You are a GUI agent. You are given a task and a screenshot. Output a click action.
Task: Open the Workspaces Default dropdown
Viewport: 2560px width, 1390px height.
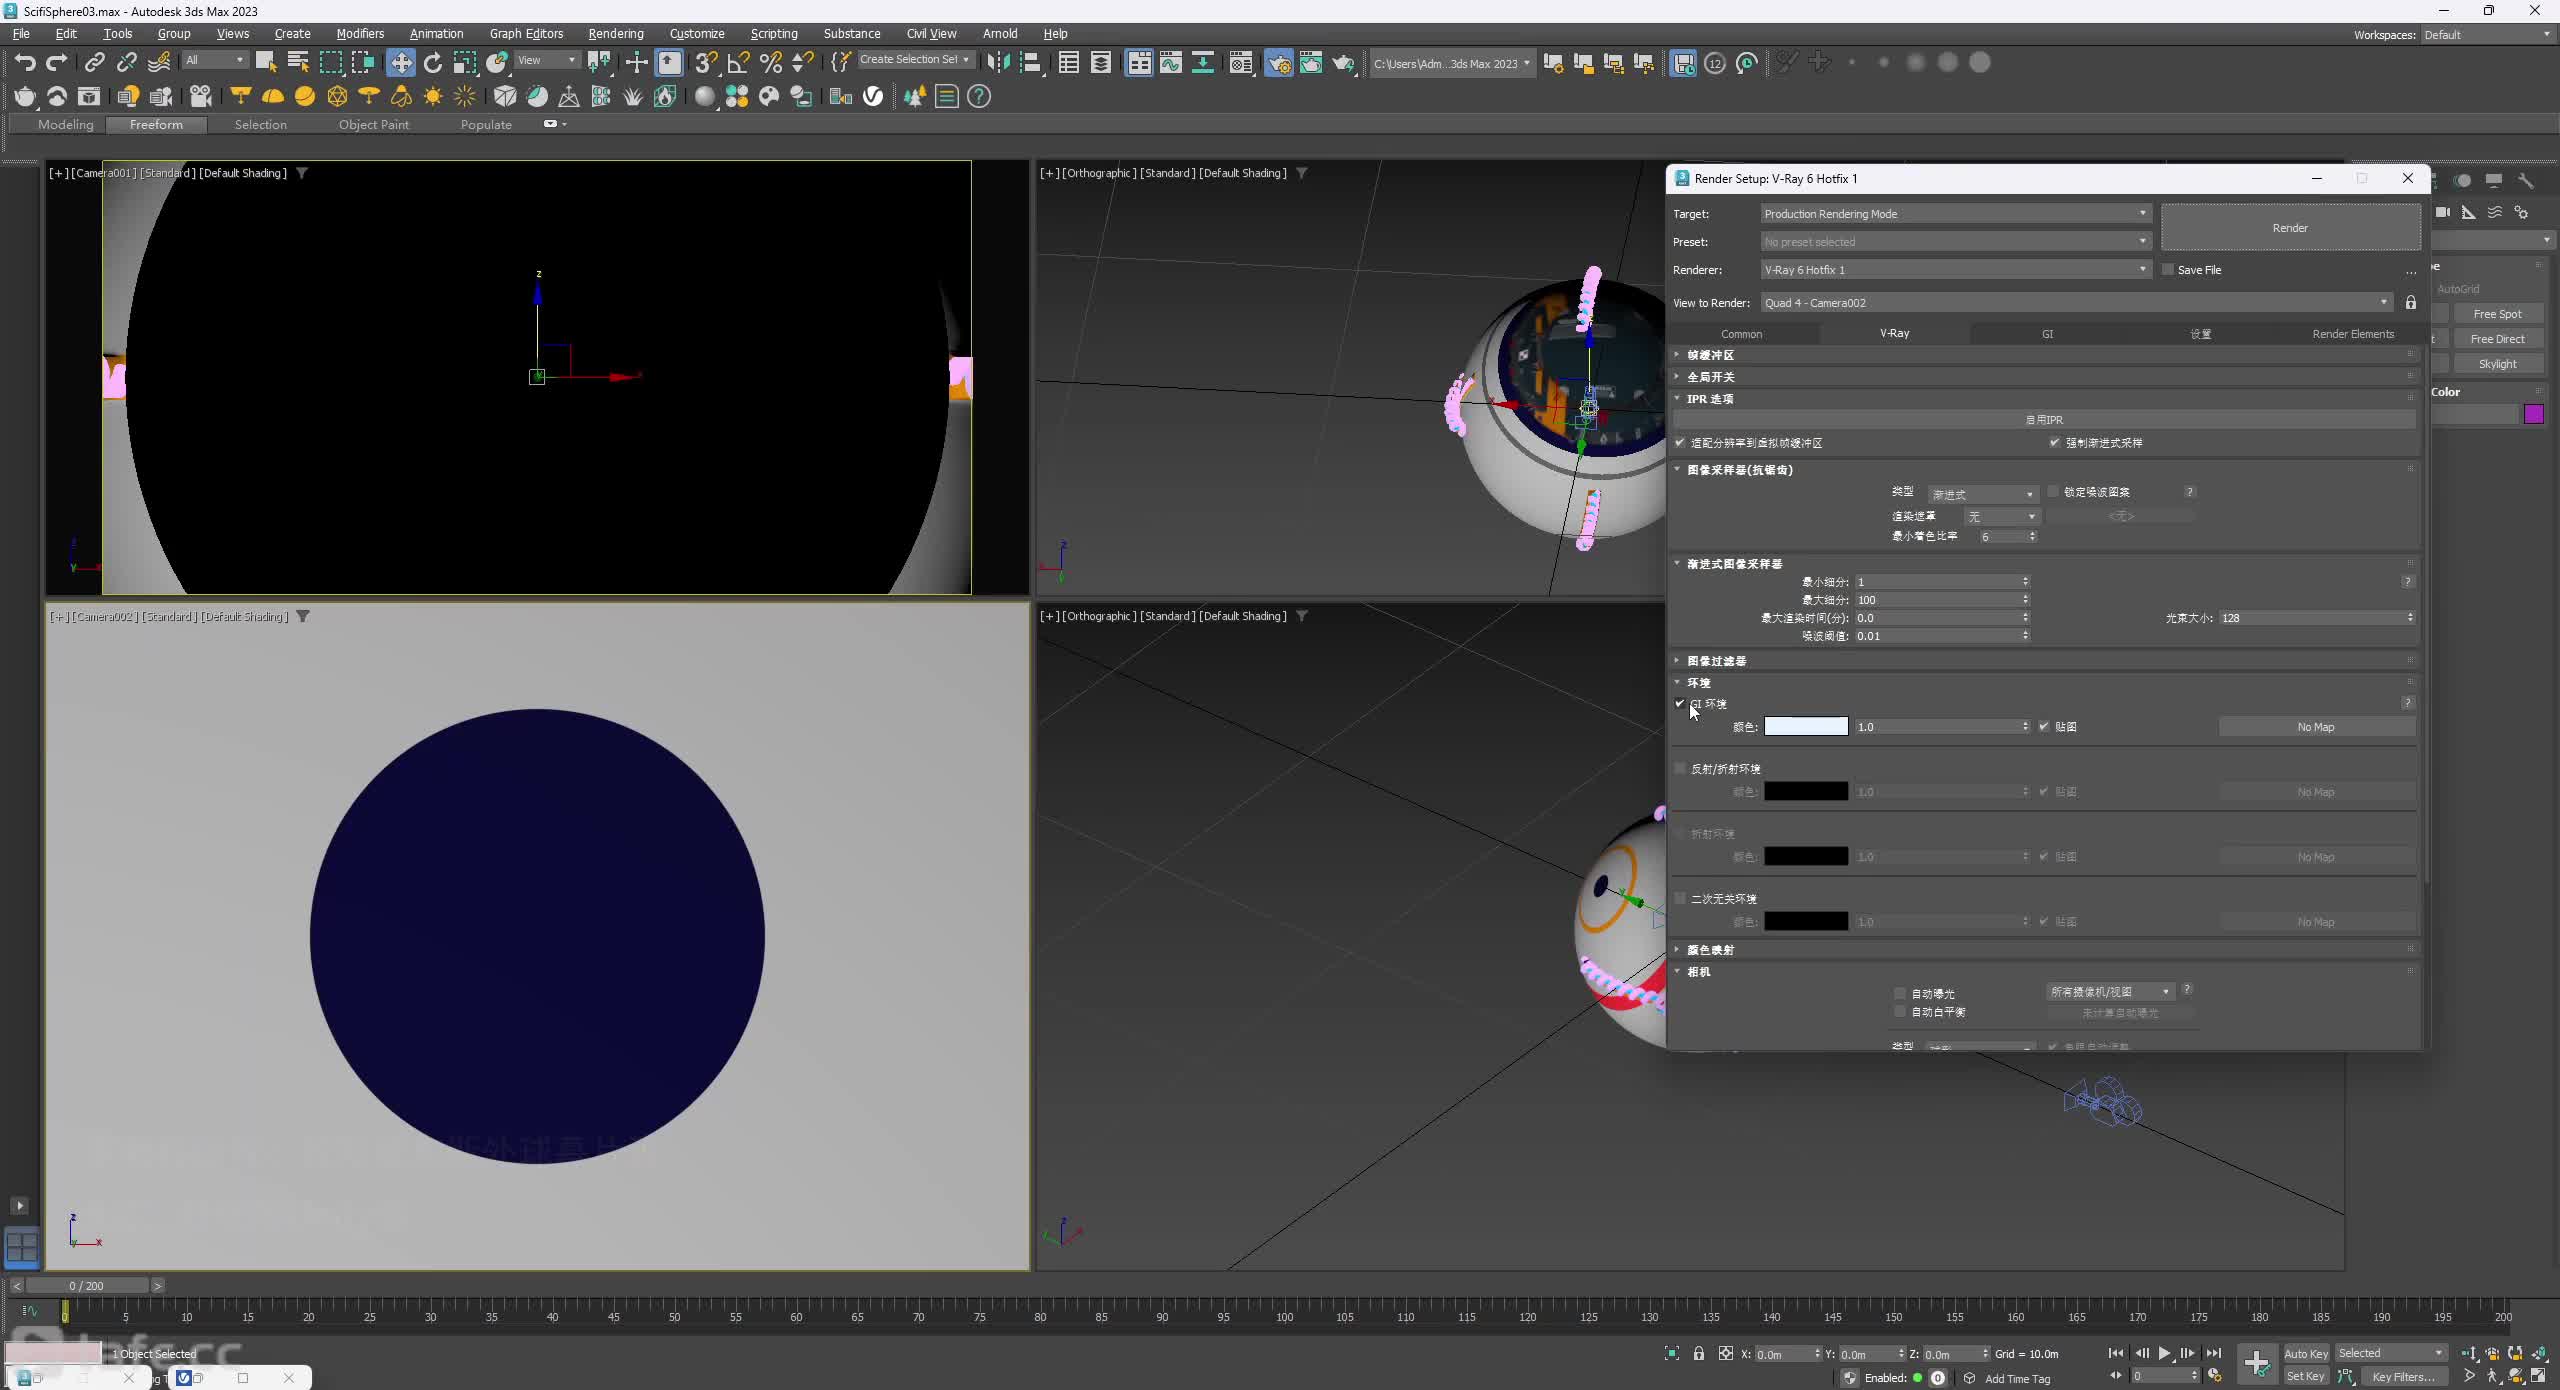coord(2488,34)
